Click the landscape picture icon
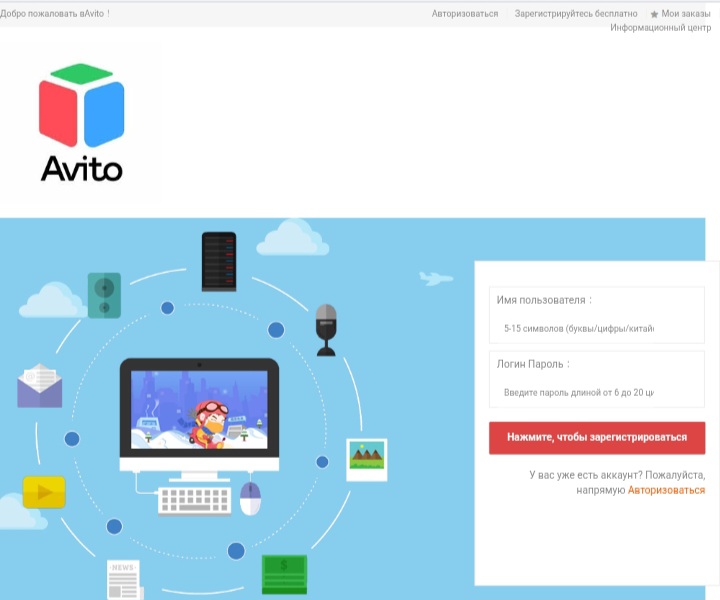The image size is (720, 600). [x=366, y=459]
